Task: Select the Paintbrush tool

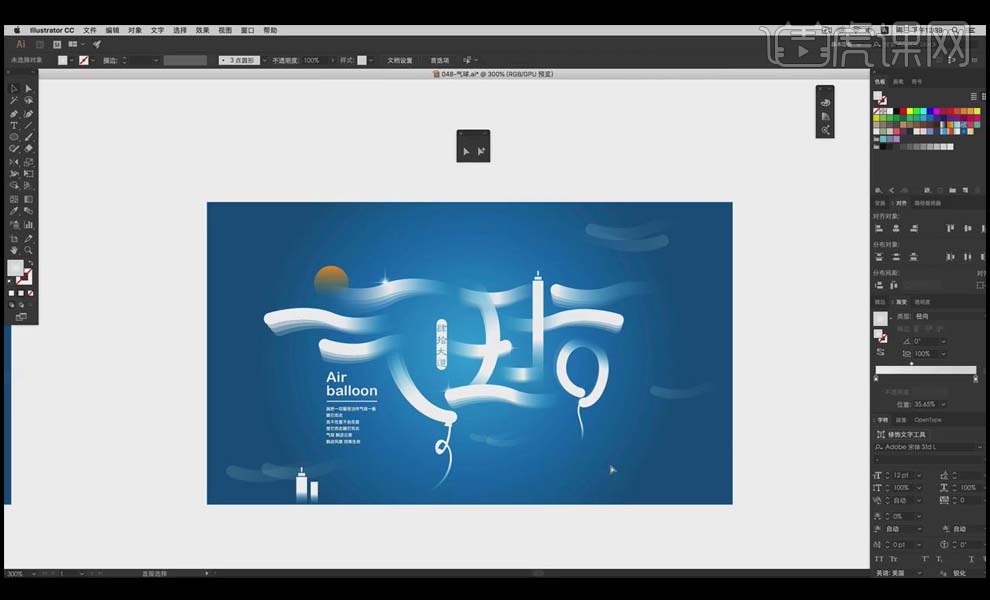Action: click(28, 137)
